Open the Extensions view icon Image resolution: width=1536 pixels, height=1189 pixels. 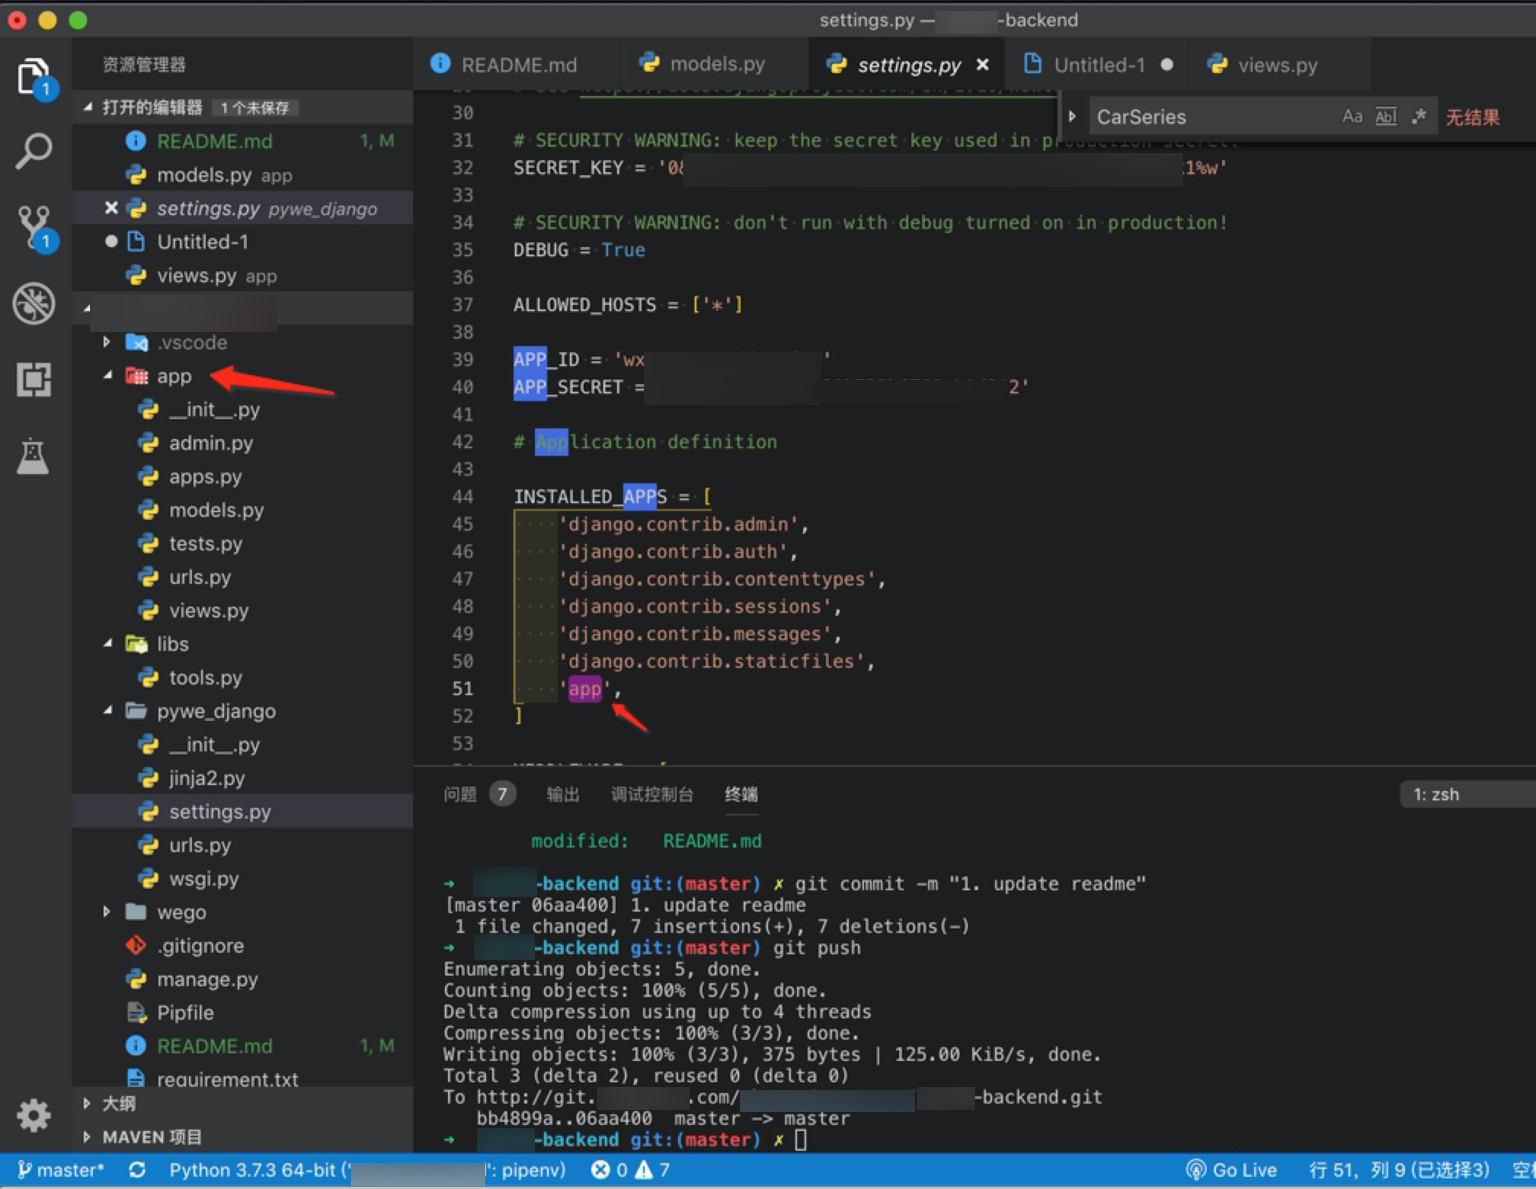coord(33,379)
